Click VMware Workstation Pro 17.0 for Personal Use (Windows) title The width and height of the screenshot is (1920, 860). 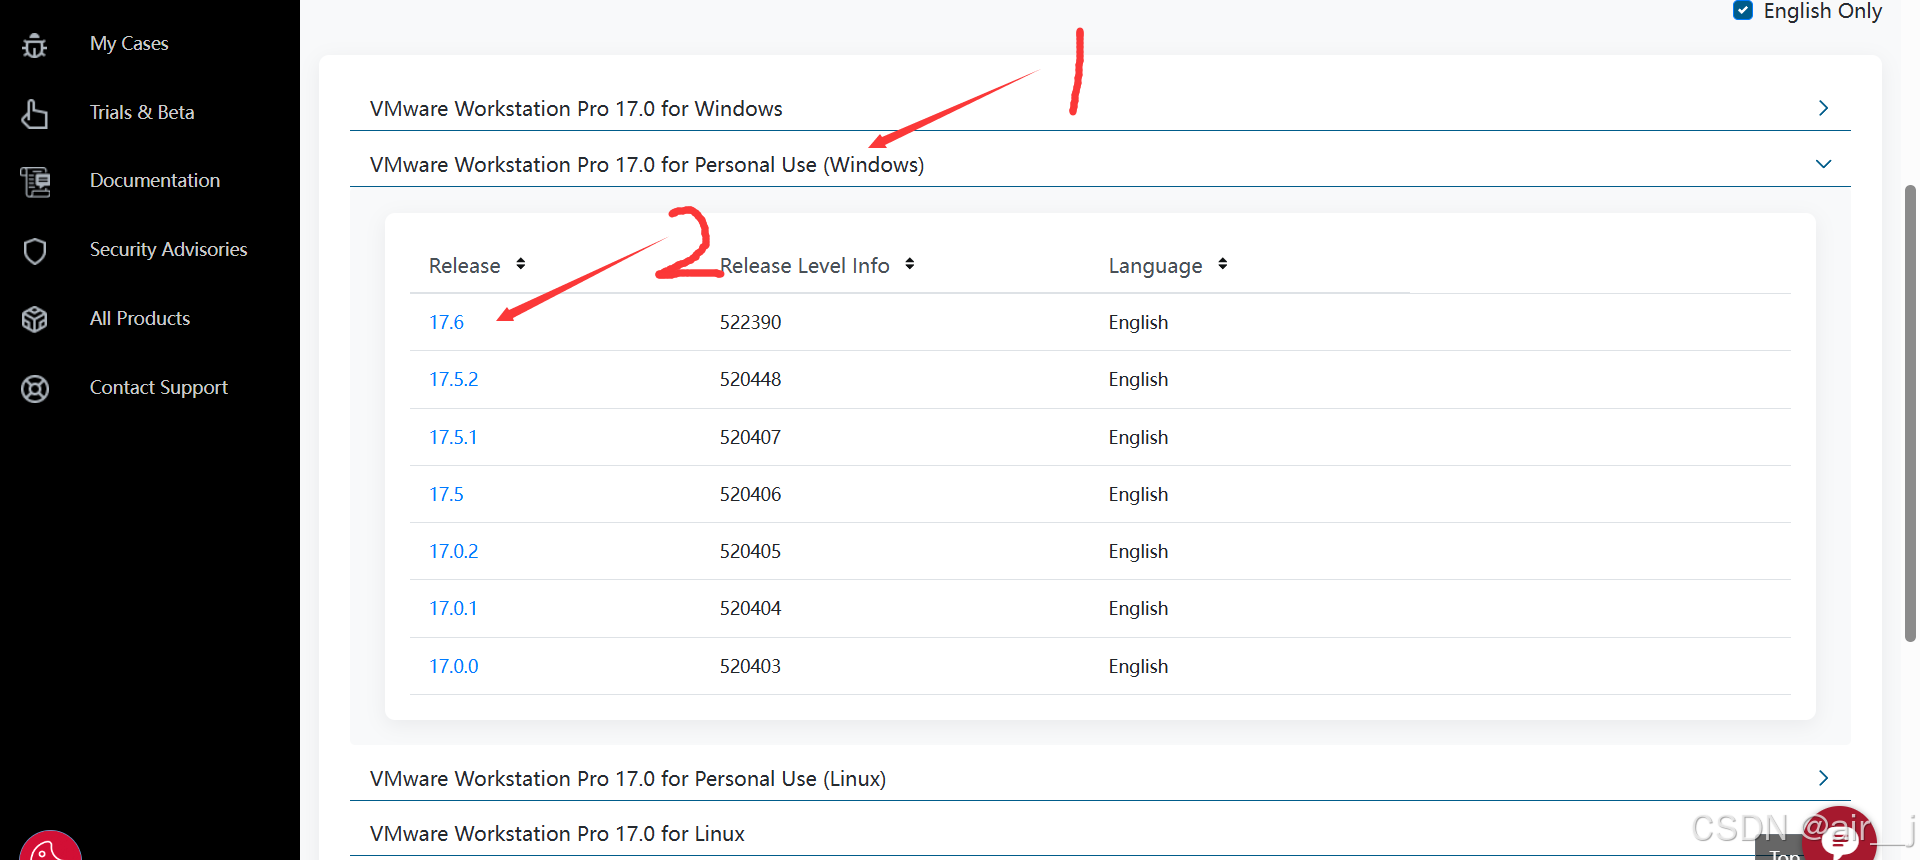pos(647,165)
